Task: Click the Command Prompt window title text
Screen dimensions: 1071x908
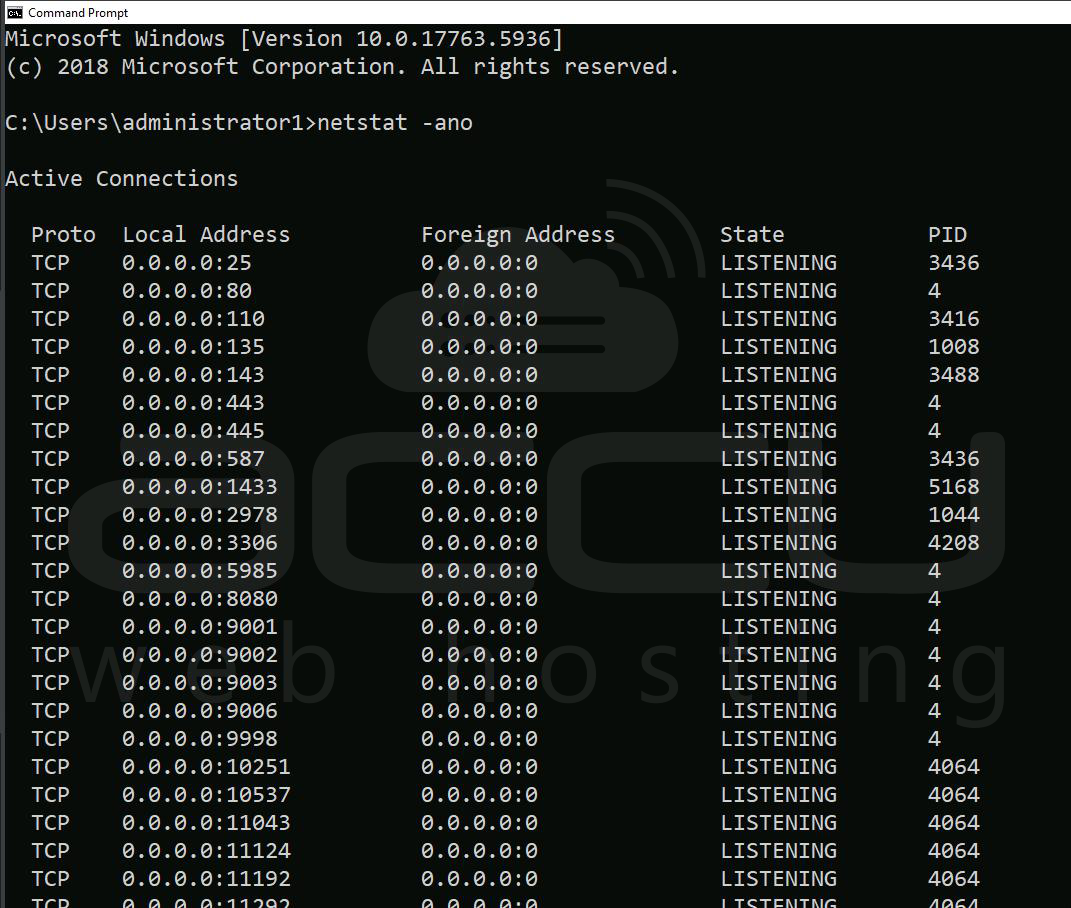Action: tap(78, 13)
